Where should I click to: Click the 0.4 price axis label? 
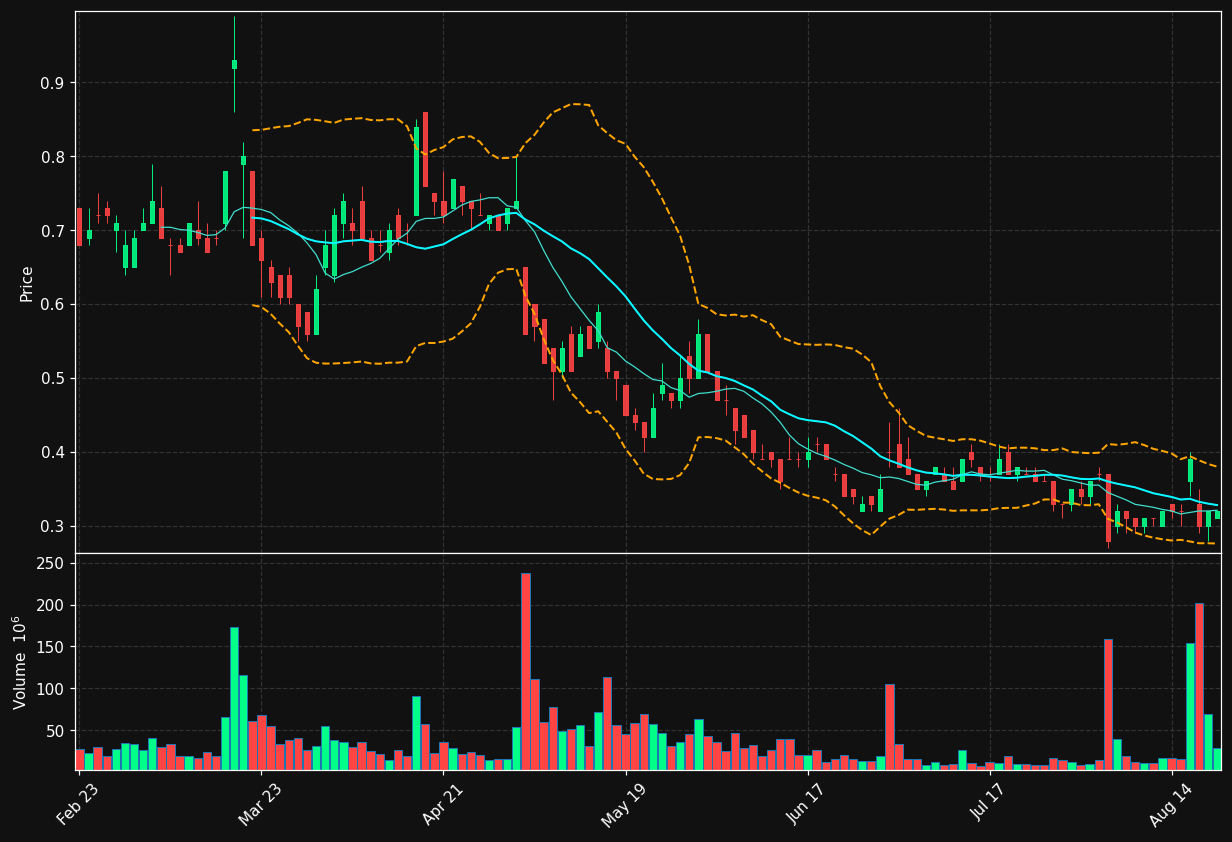coord(52,453)
